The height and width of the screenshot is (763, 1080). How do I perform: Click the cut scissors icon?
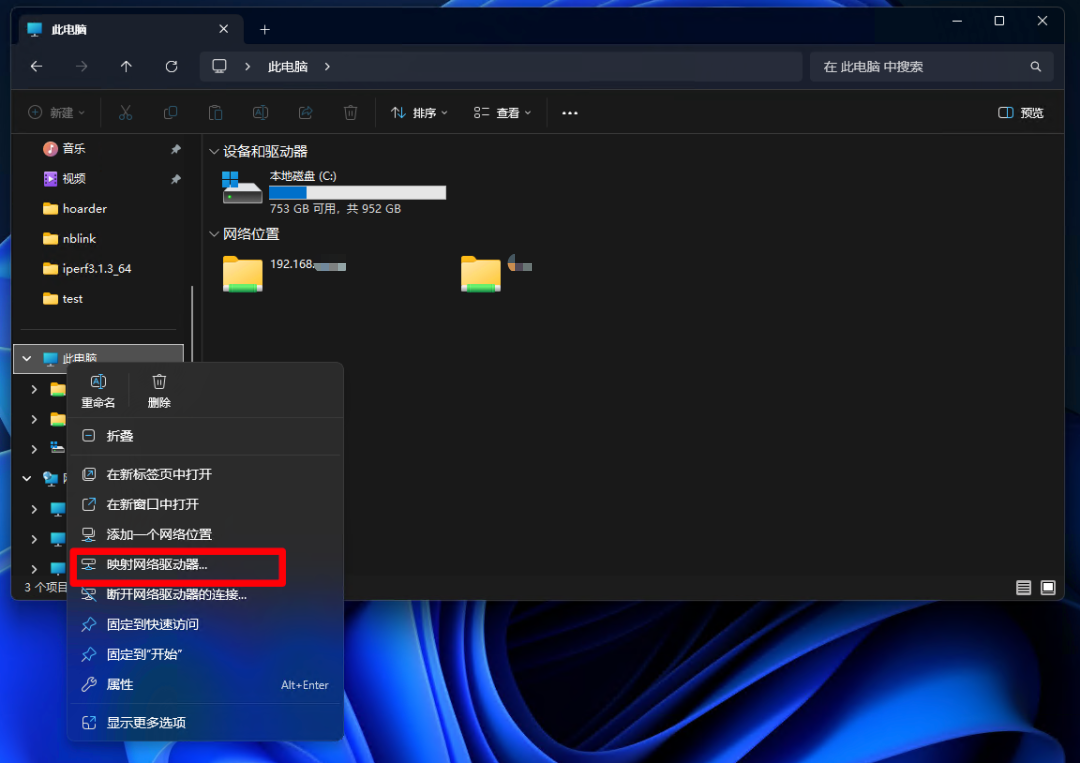(125, 112)
